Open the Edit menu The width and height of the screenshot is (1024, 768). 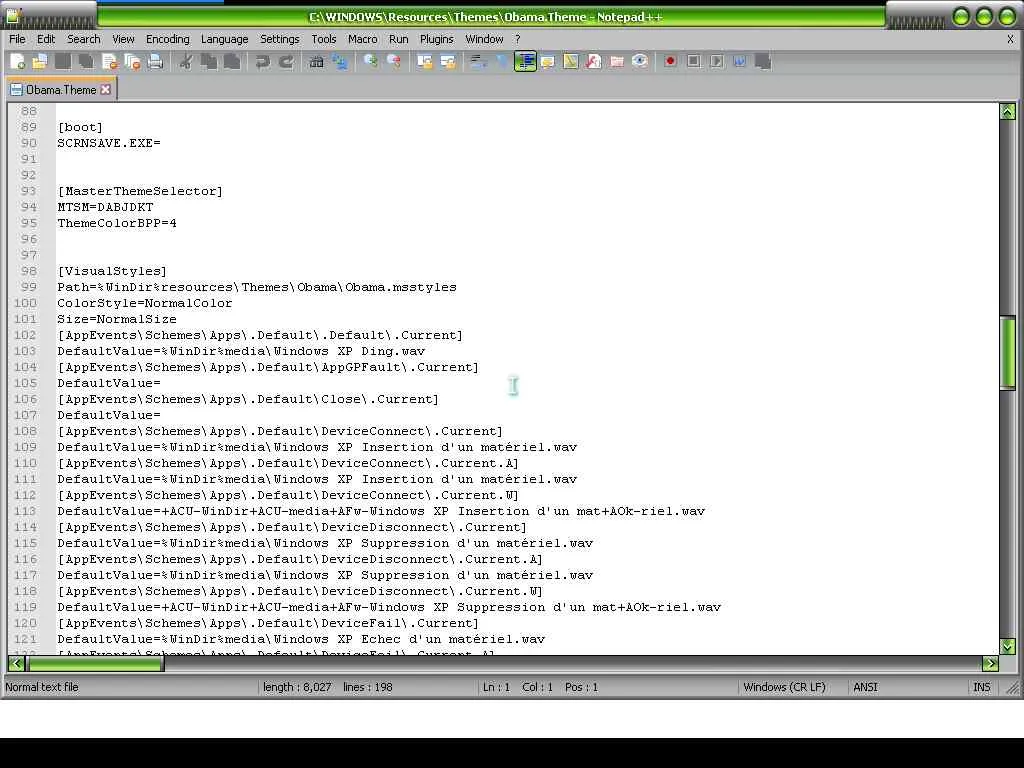pyautogui.click(x=46, y=39)
